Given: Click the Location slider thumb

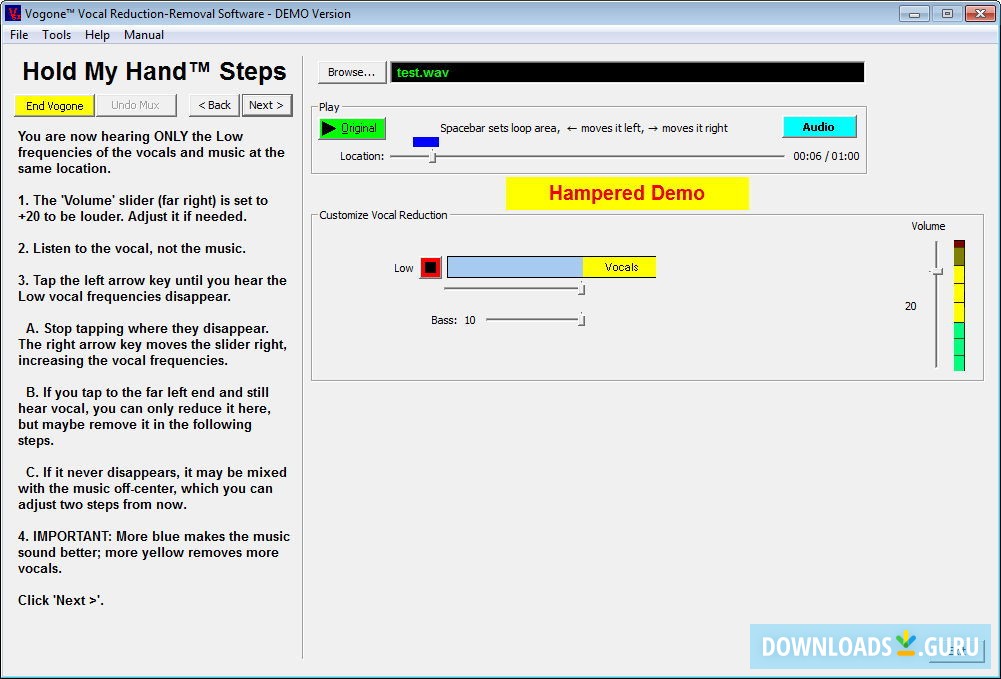Looking at the screenshot, I should (432, 157).
